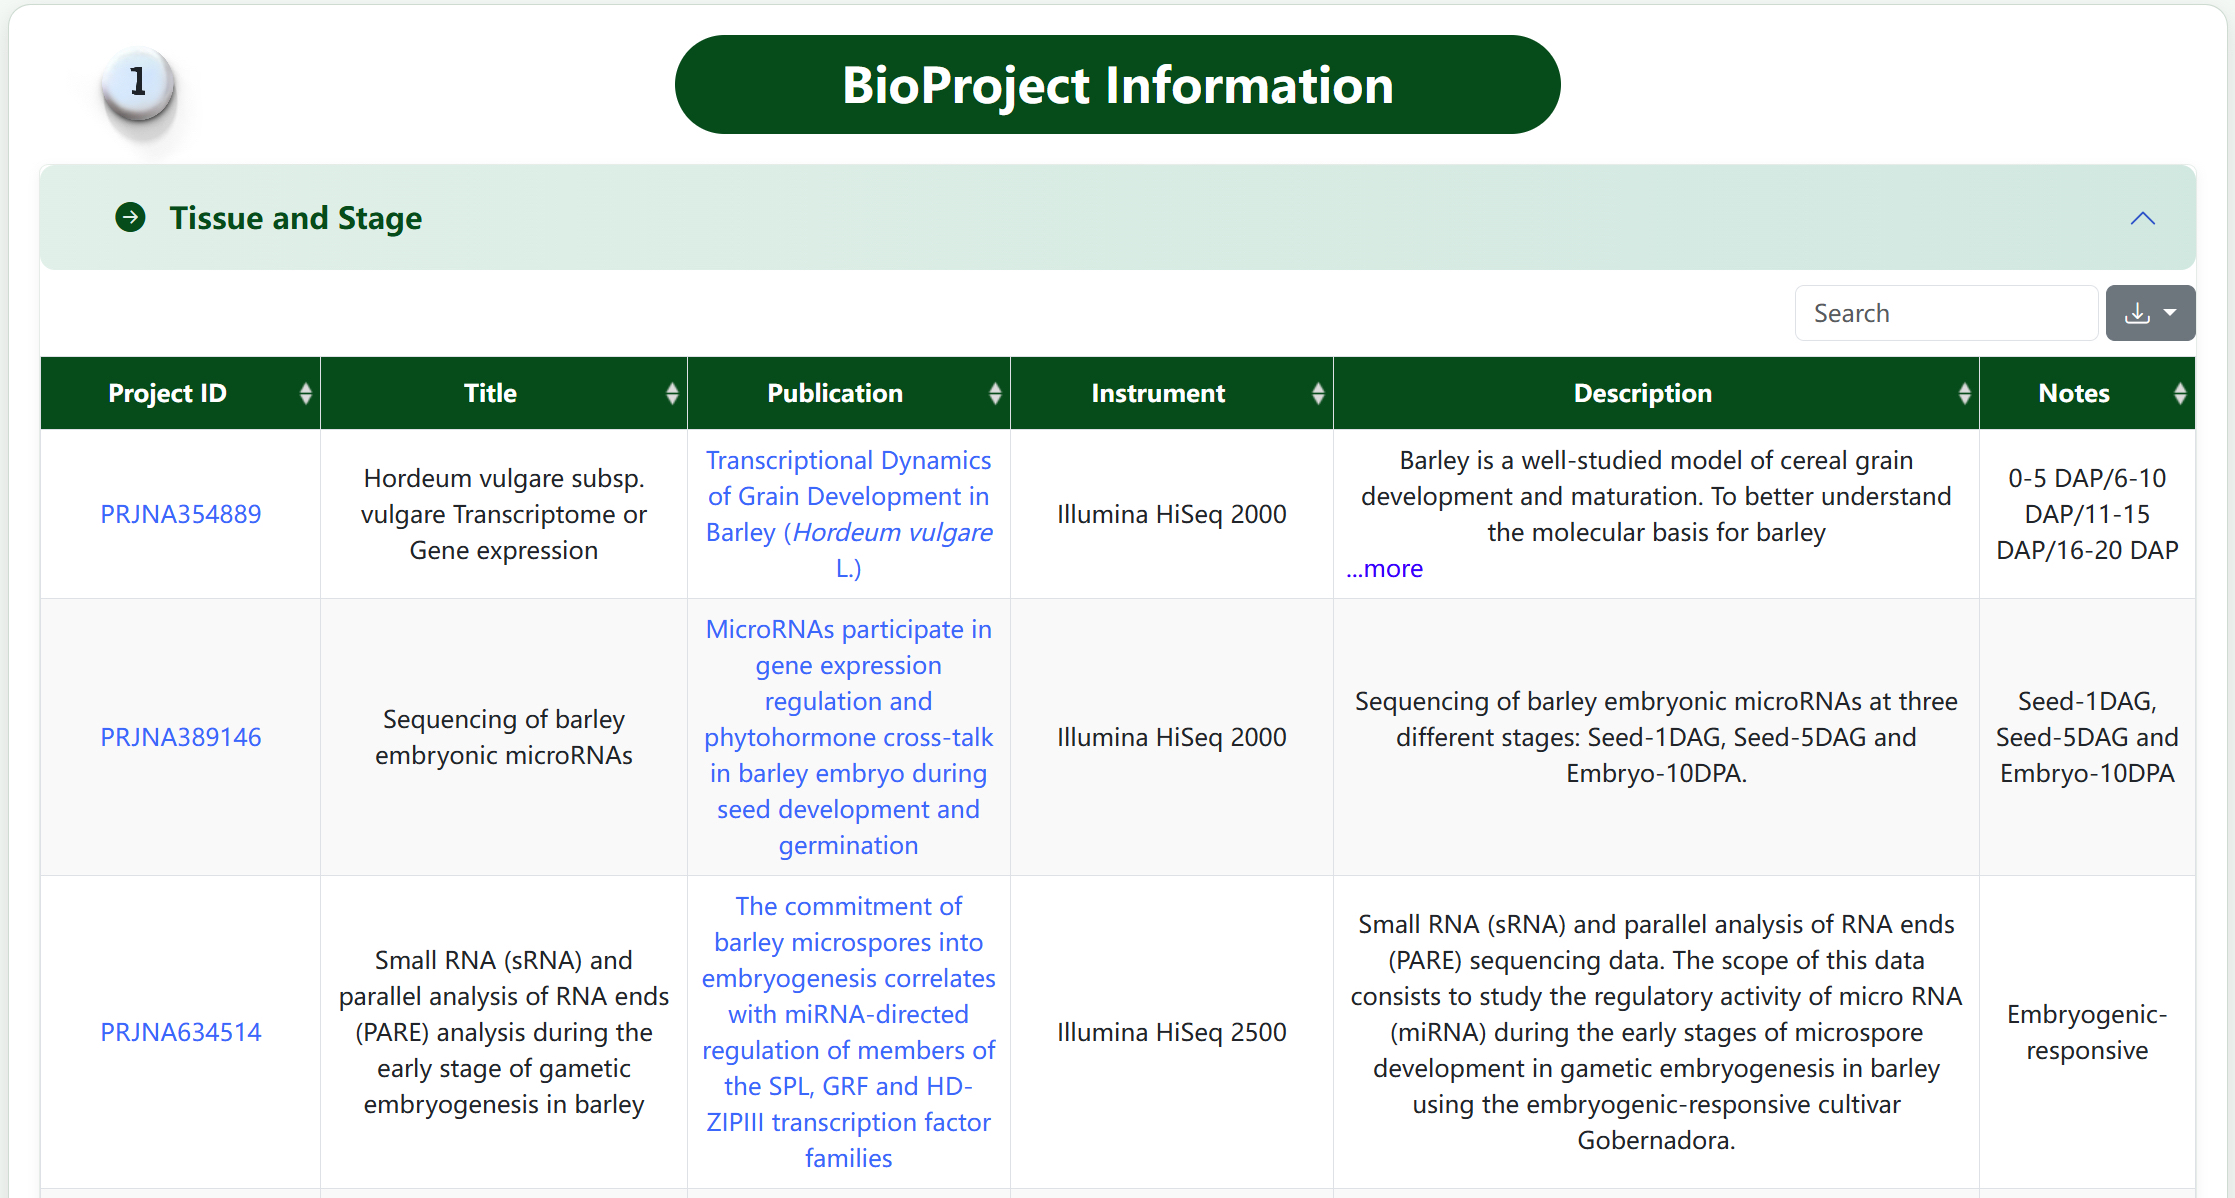Focus the table Search field
The height and width of the screenshot is (1198, 2235).
pos(1946,313)
